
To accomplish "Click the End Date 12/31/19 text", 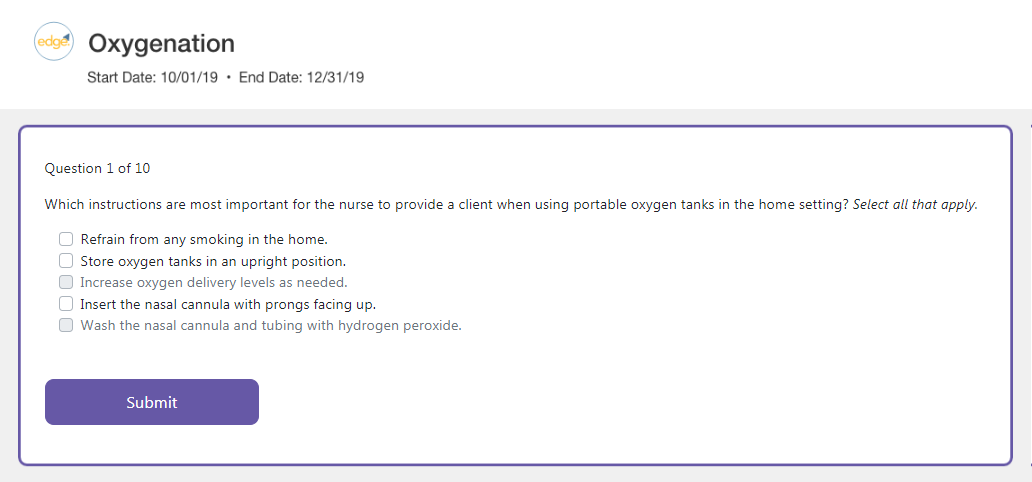I will (301, 78).
